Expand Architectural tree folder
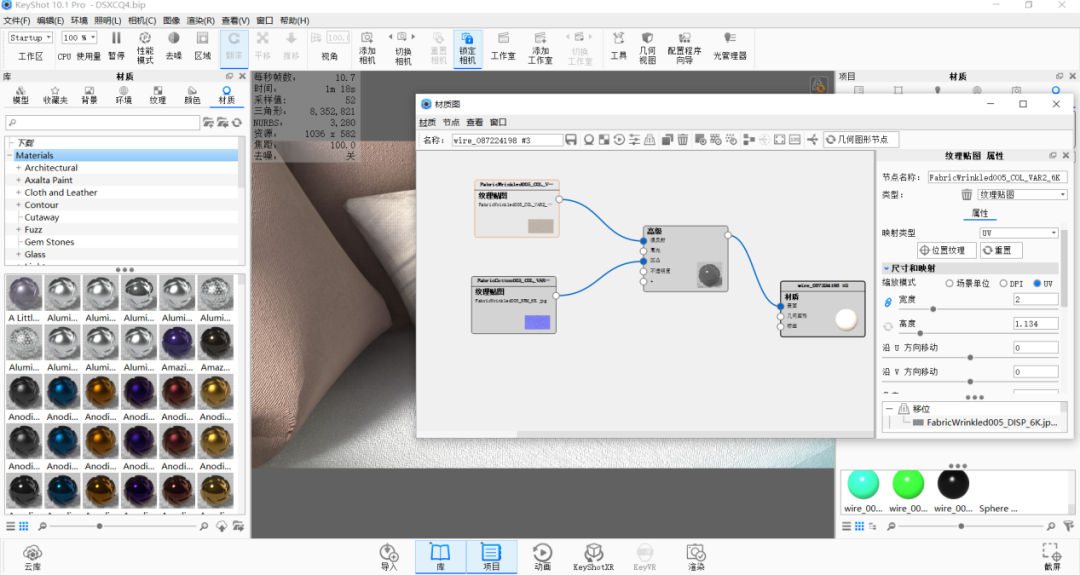This screenshot has width=1080, height=575. click(x=19, y=168)
